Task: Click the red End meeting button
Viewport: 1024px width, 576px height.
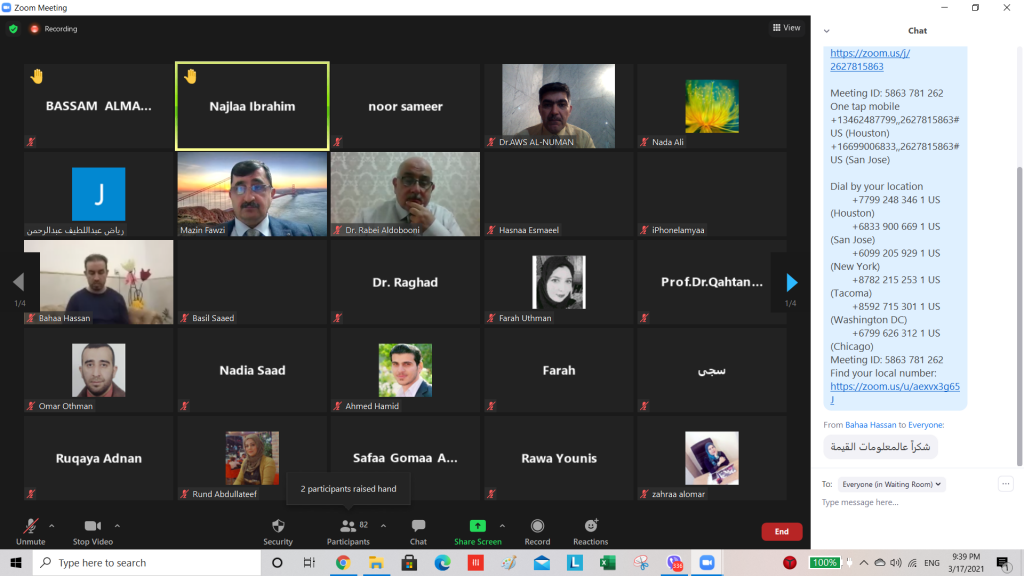Action: 781,532
